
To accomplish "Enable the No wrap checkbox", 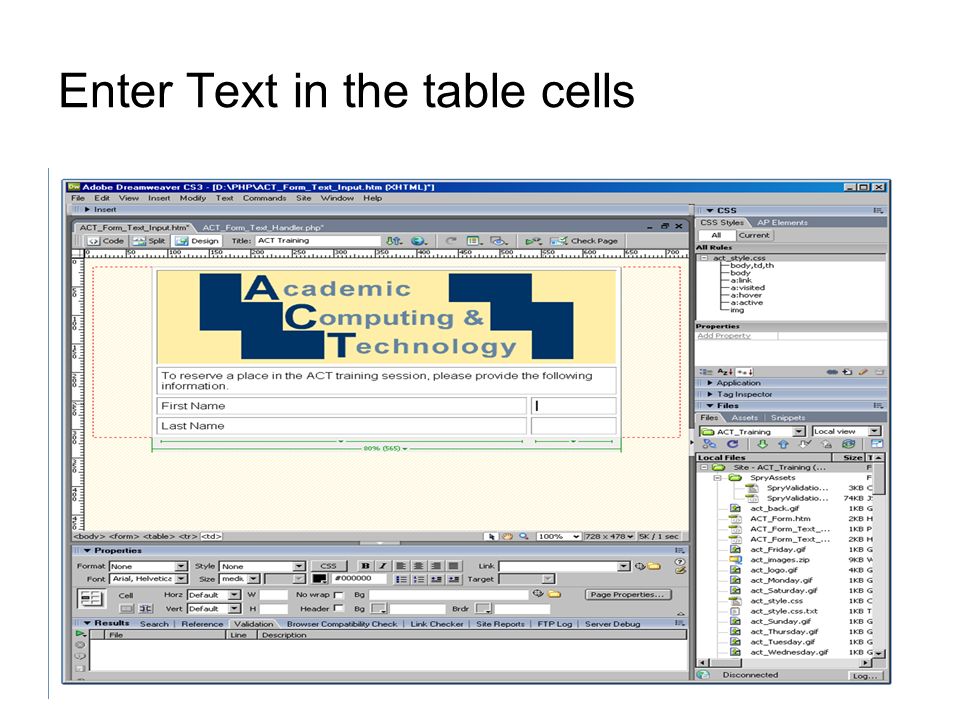I will coord(339,594).
